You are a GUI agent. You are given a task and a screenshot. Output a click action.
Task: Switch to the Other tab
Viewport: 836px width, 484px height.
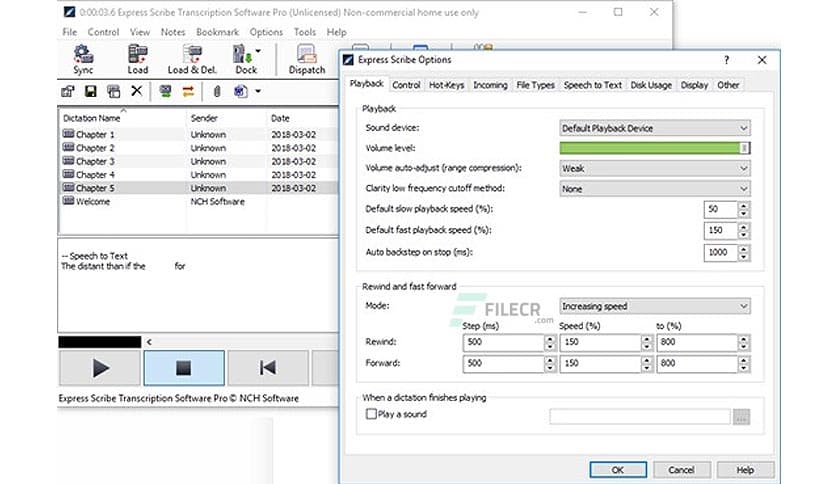click(728, 85)
